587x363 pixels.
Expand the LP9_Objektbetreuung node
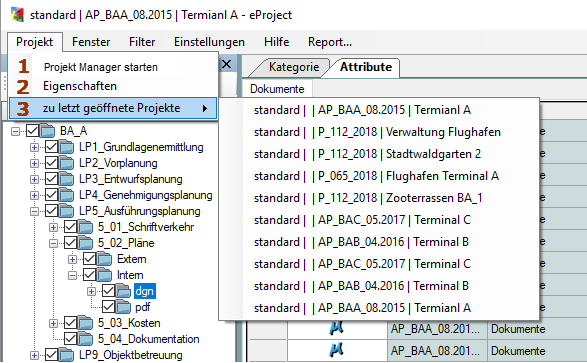pyautogui.click(x=34, y=356)
